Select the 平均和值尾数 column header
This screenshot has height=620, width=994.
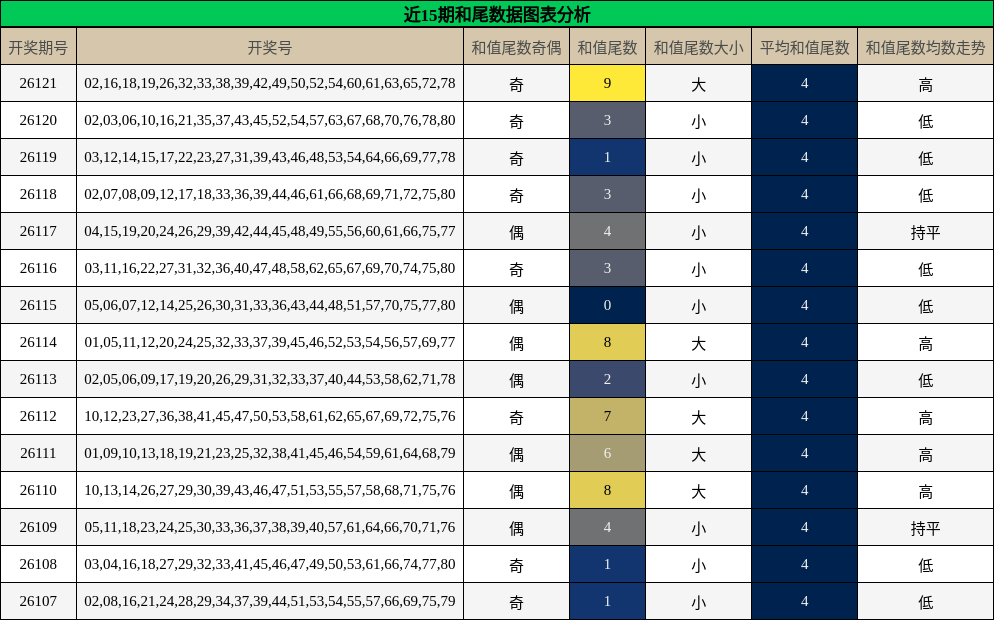(804, 46)
